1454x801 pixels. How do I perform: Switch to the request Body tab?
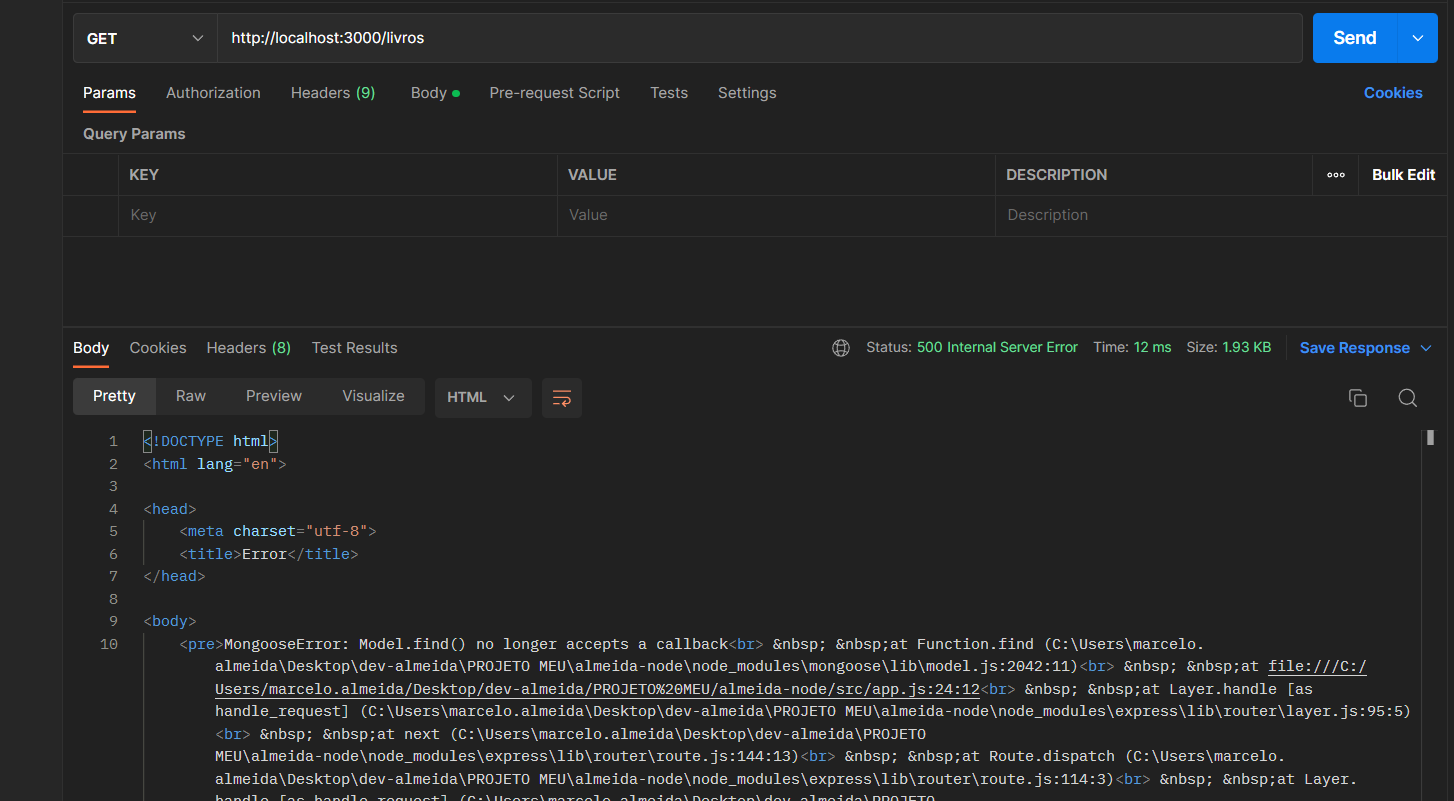coord(435,93)
